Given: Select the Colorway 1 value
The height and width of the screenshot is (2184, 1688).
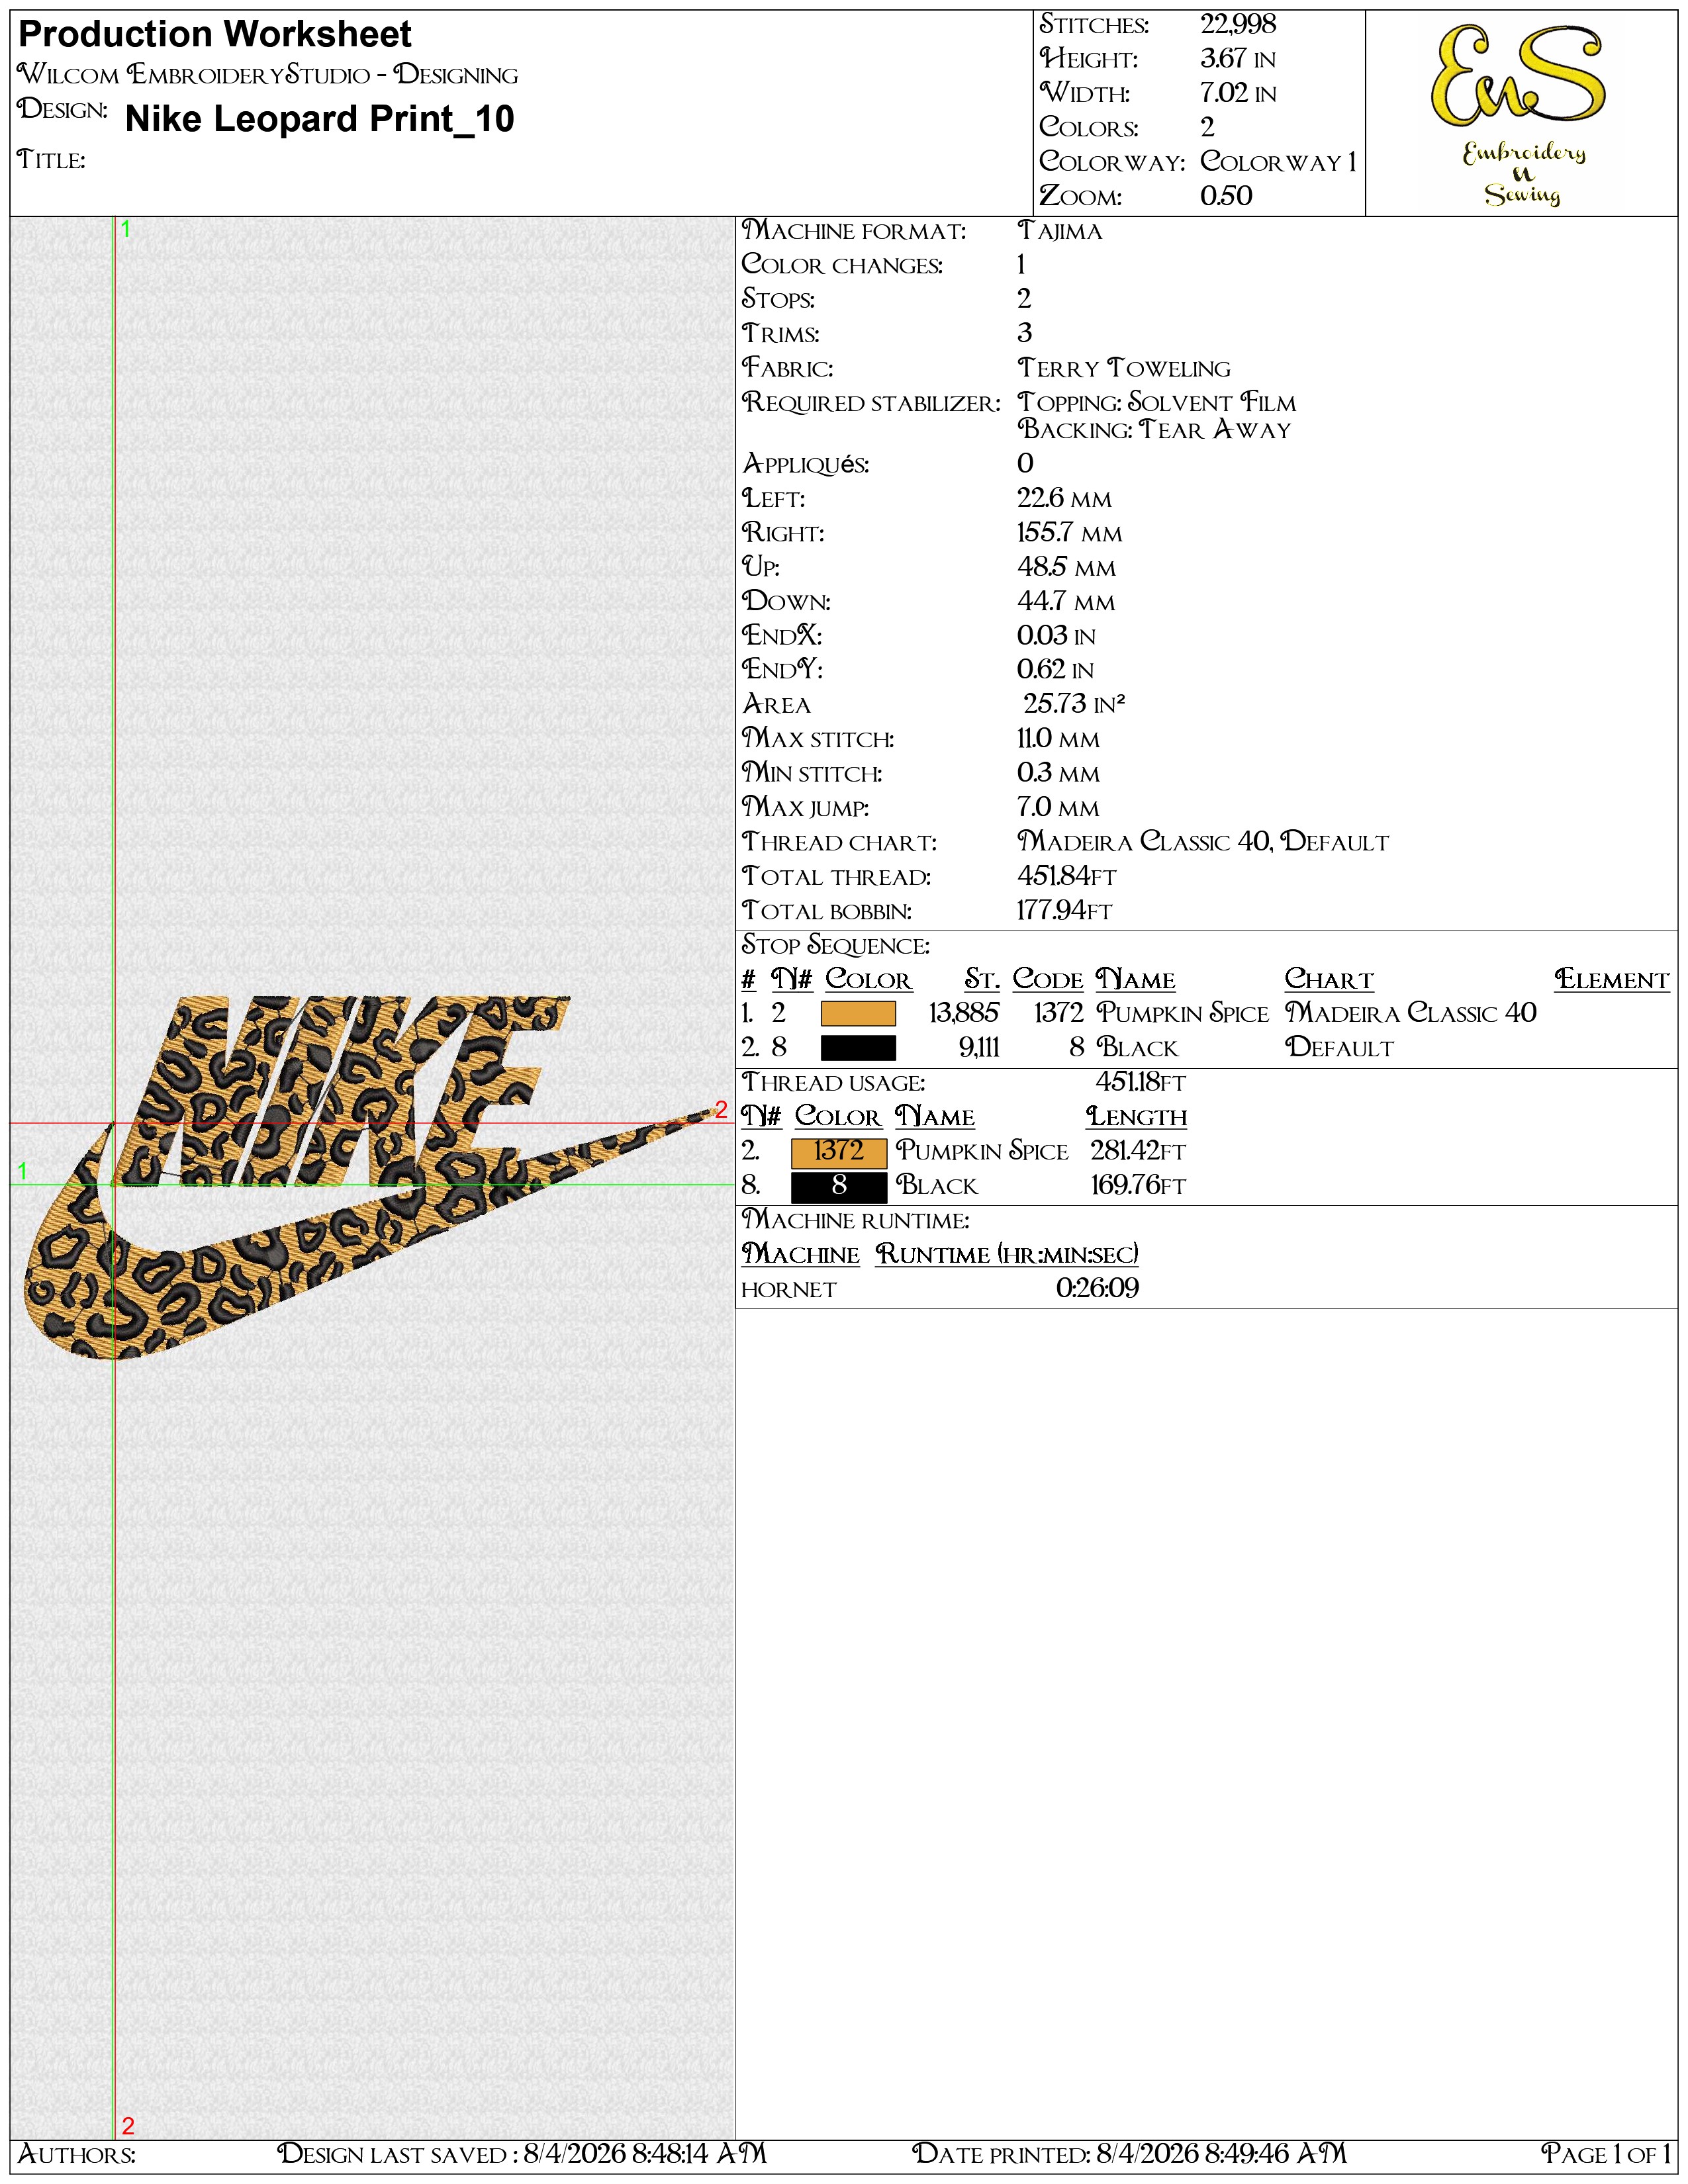Looking at the screenshot, I should coord(1278,161).
